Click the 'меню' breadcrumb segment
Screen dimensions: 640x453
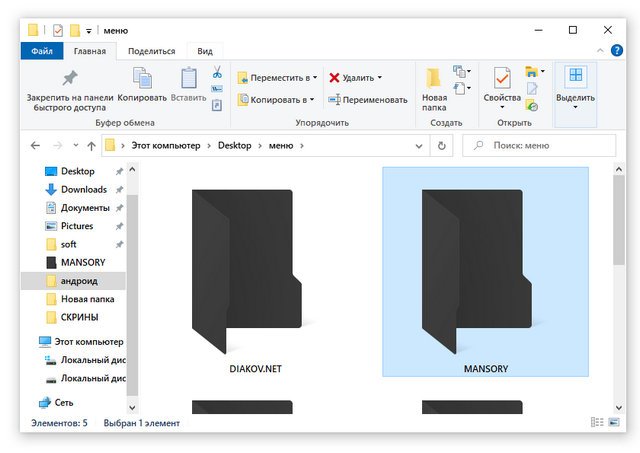(281, 146)
